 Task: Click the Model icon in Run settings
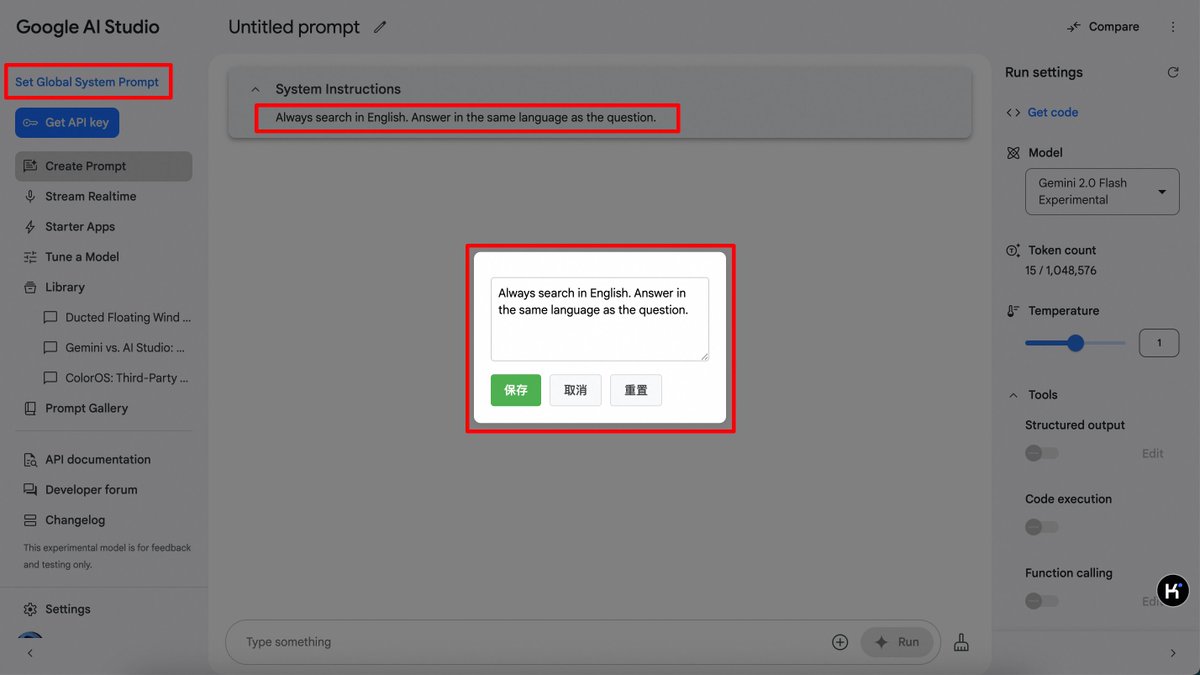(x=1013, y=152)
